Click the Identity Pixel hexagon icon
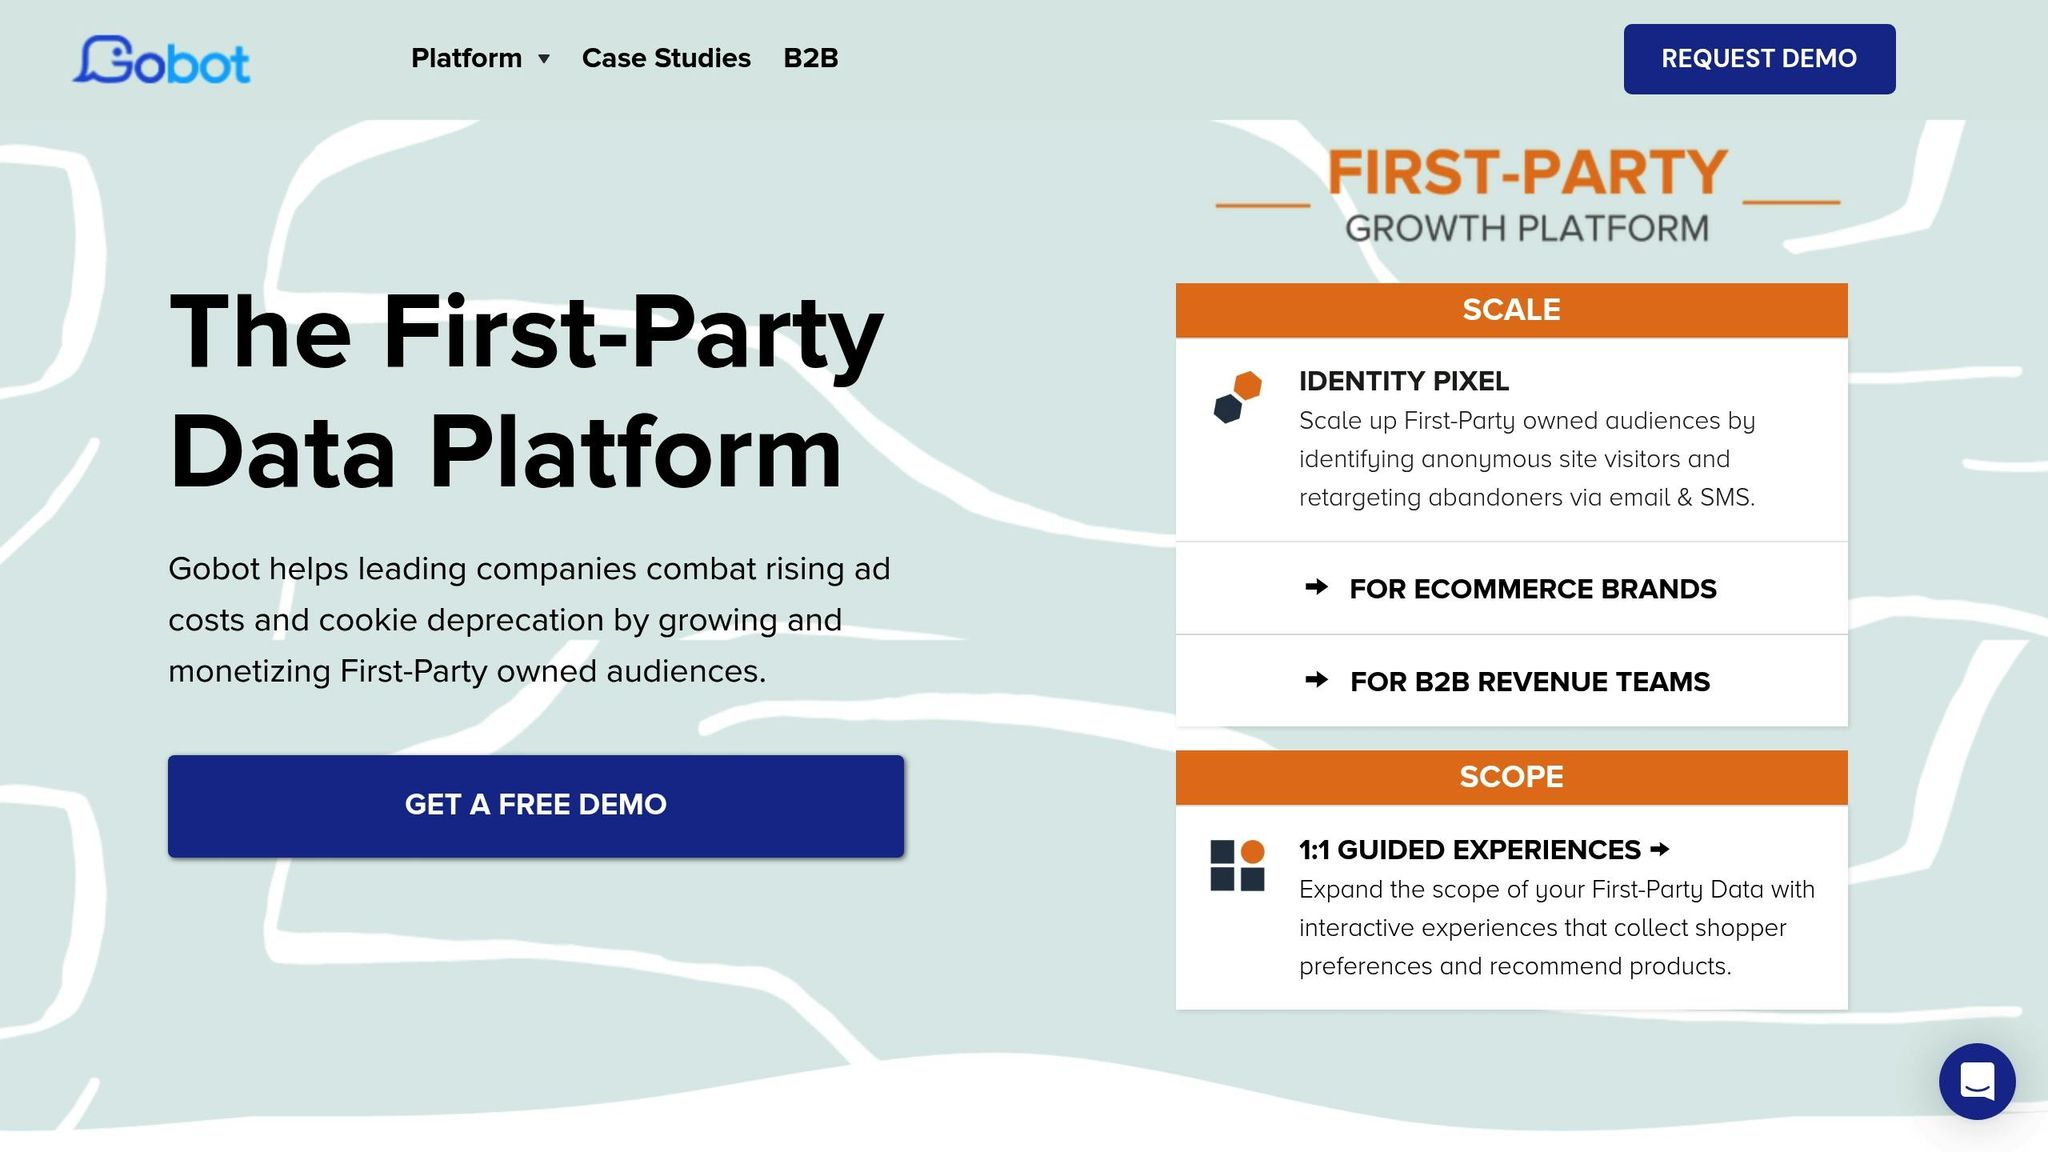 [x=1238, y=397]
